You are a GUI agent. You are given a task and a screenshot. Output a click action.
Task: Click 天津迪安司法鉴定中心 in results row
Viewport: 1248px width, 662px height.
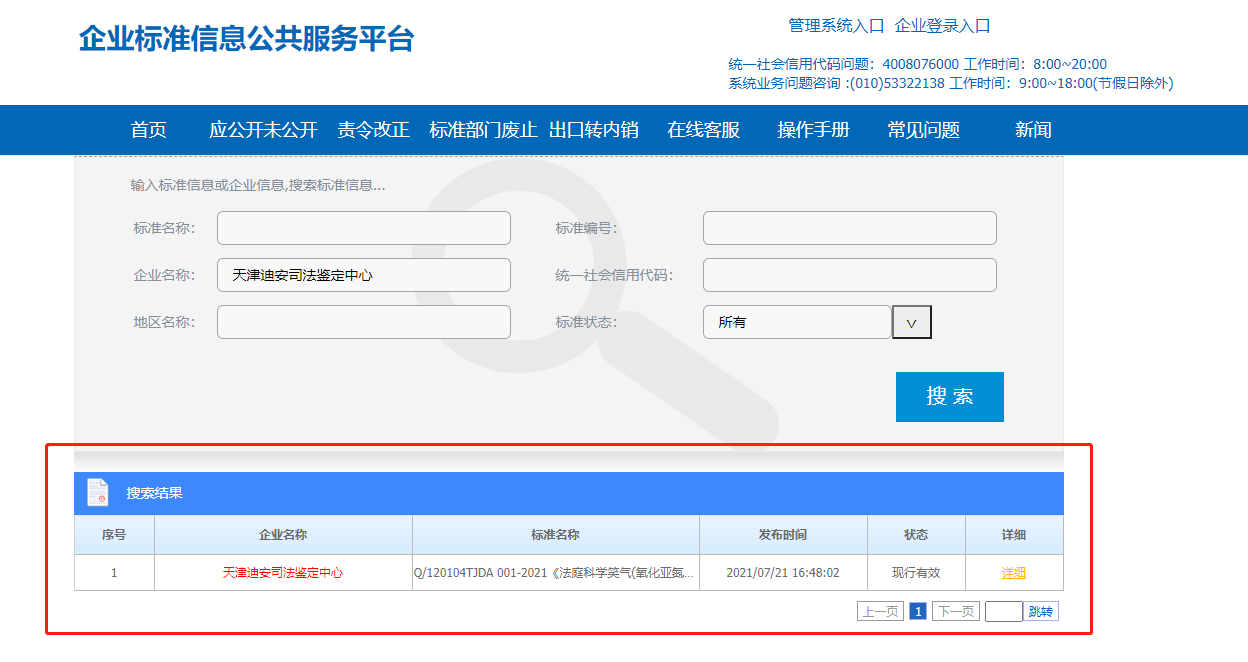tap(283, 573)
